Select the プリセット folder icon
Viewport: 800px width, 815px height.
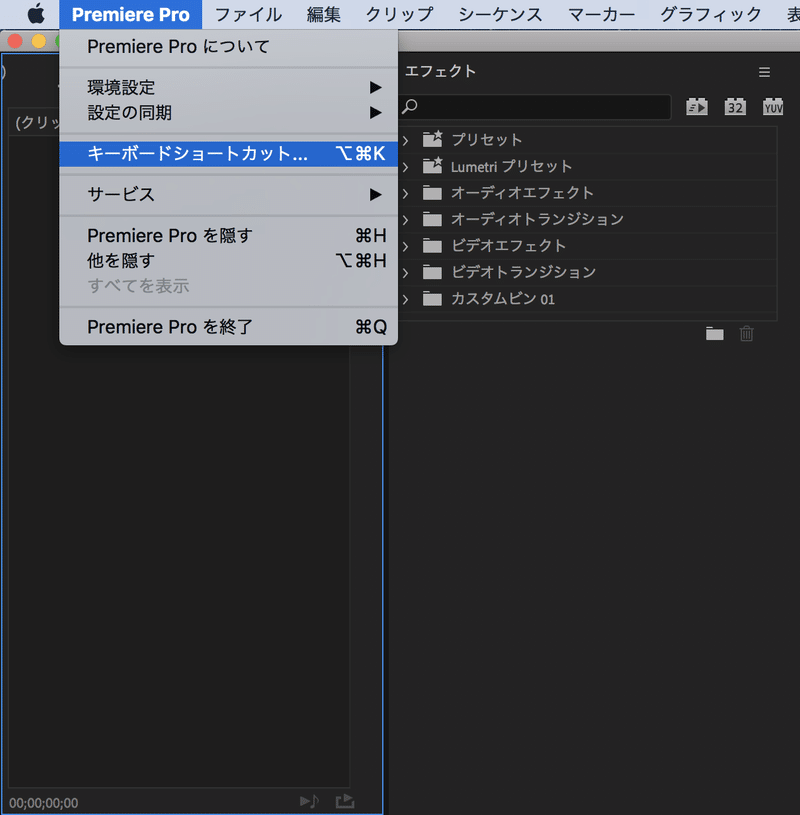(432, 139)
